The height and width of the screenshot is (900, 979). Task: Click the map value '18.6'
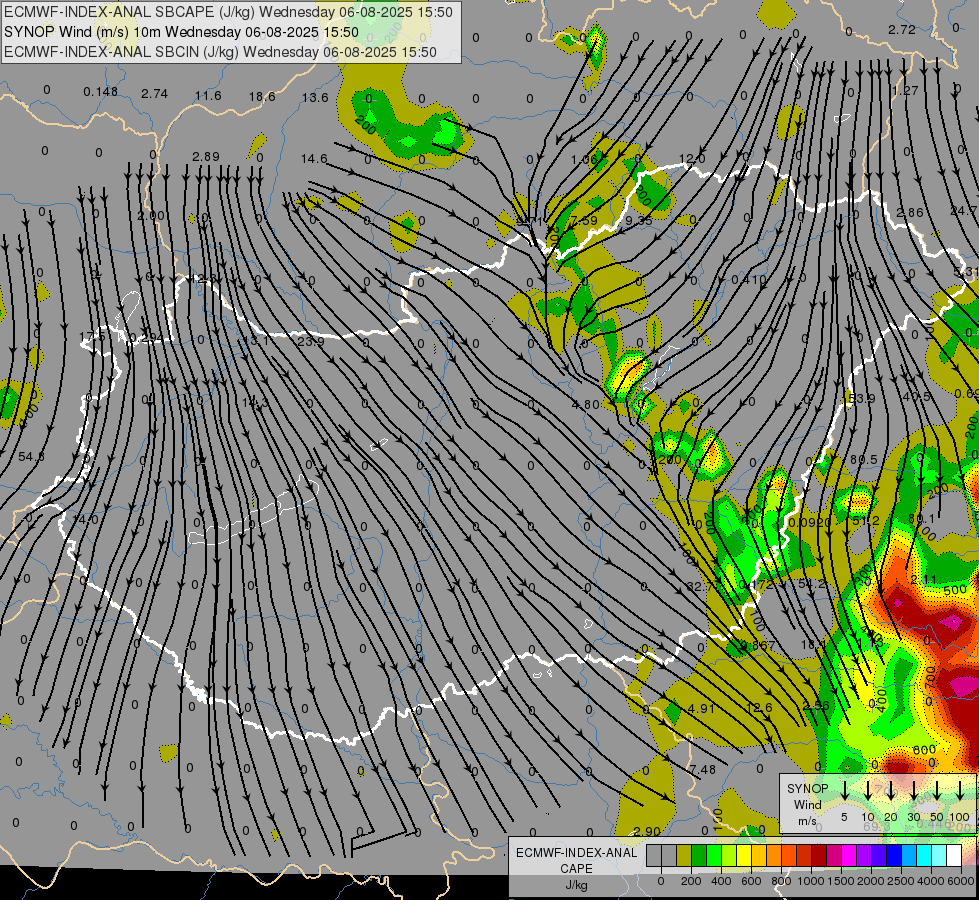tap(262, 96)
